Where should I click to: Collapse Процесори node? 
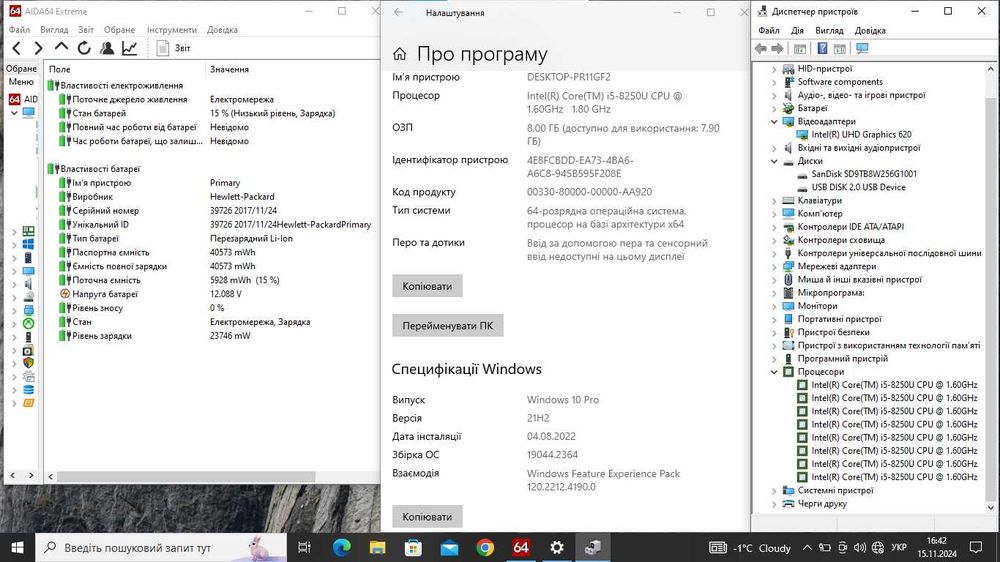774,372
